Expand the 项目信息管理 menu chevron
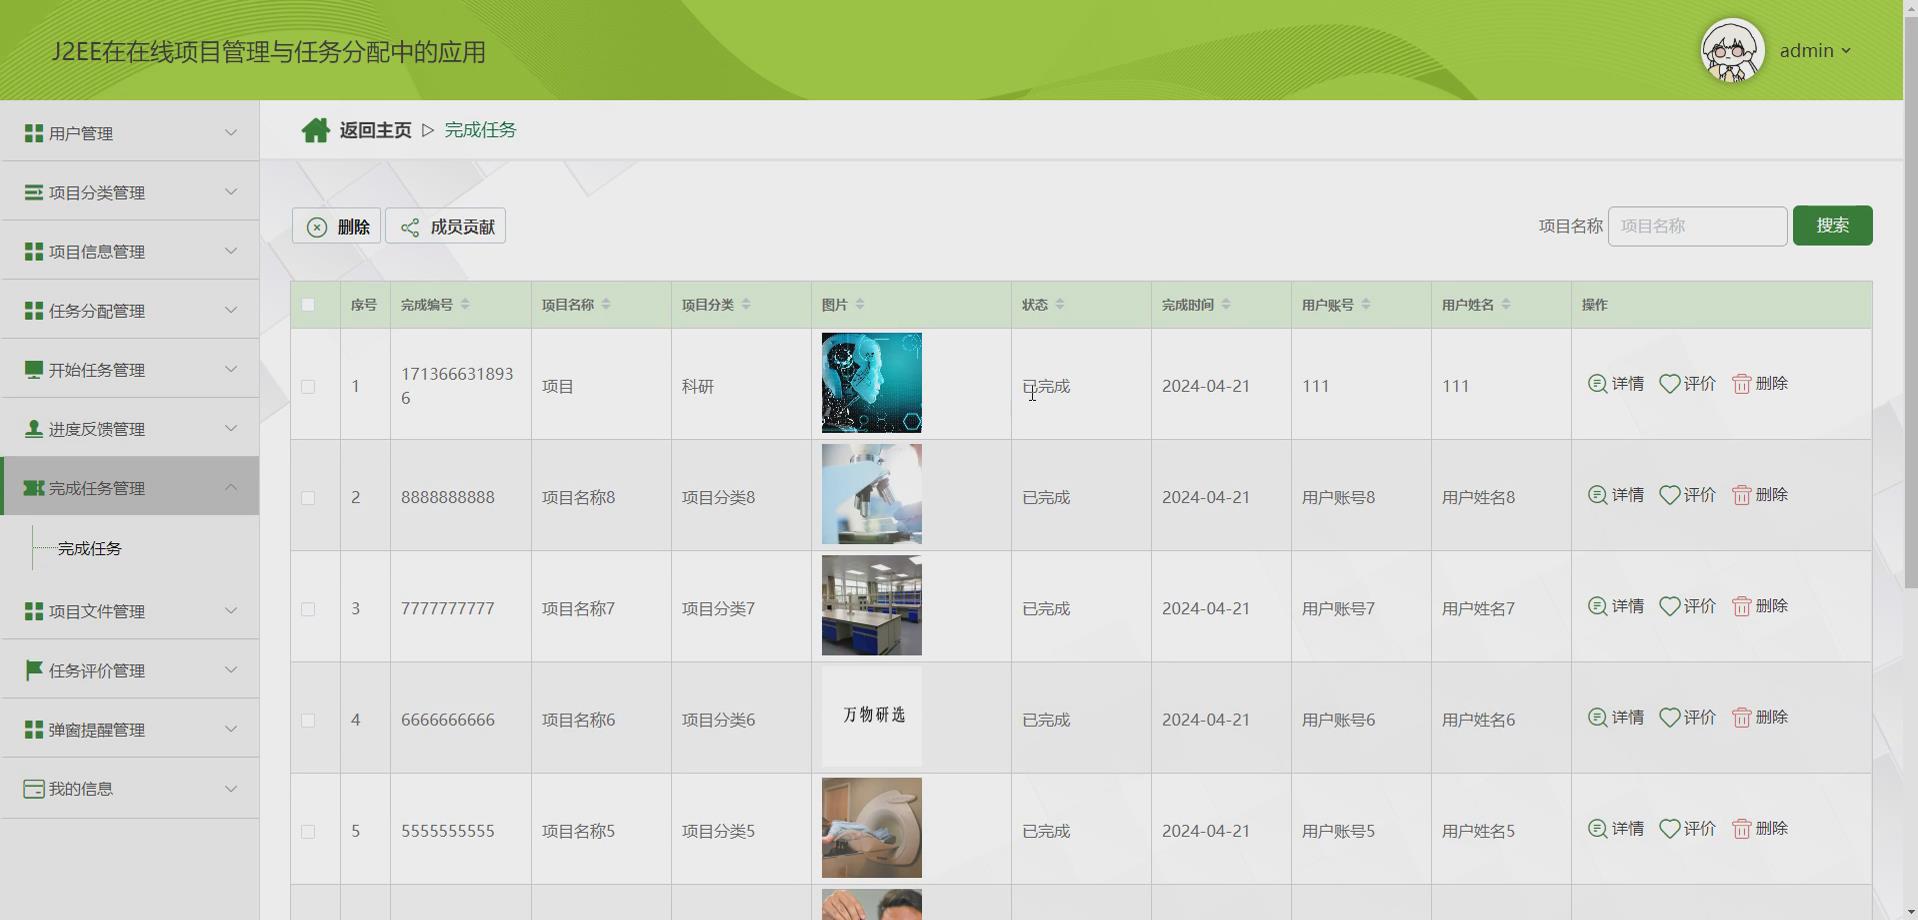This screenshot has width=1918, height=920. coord(231,250)
